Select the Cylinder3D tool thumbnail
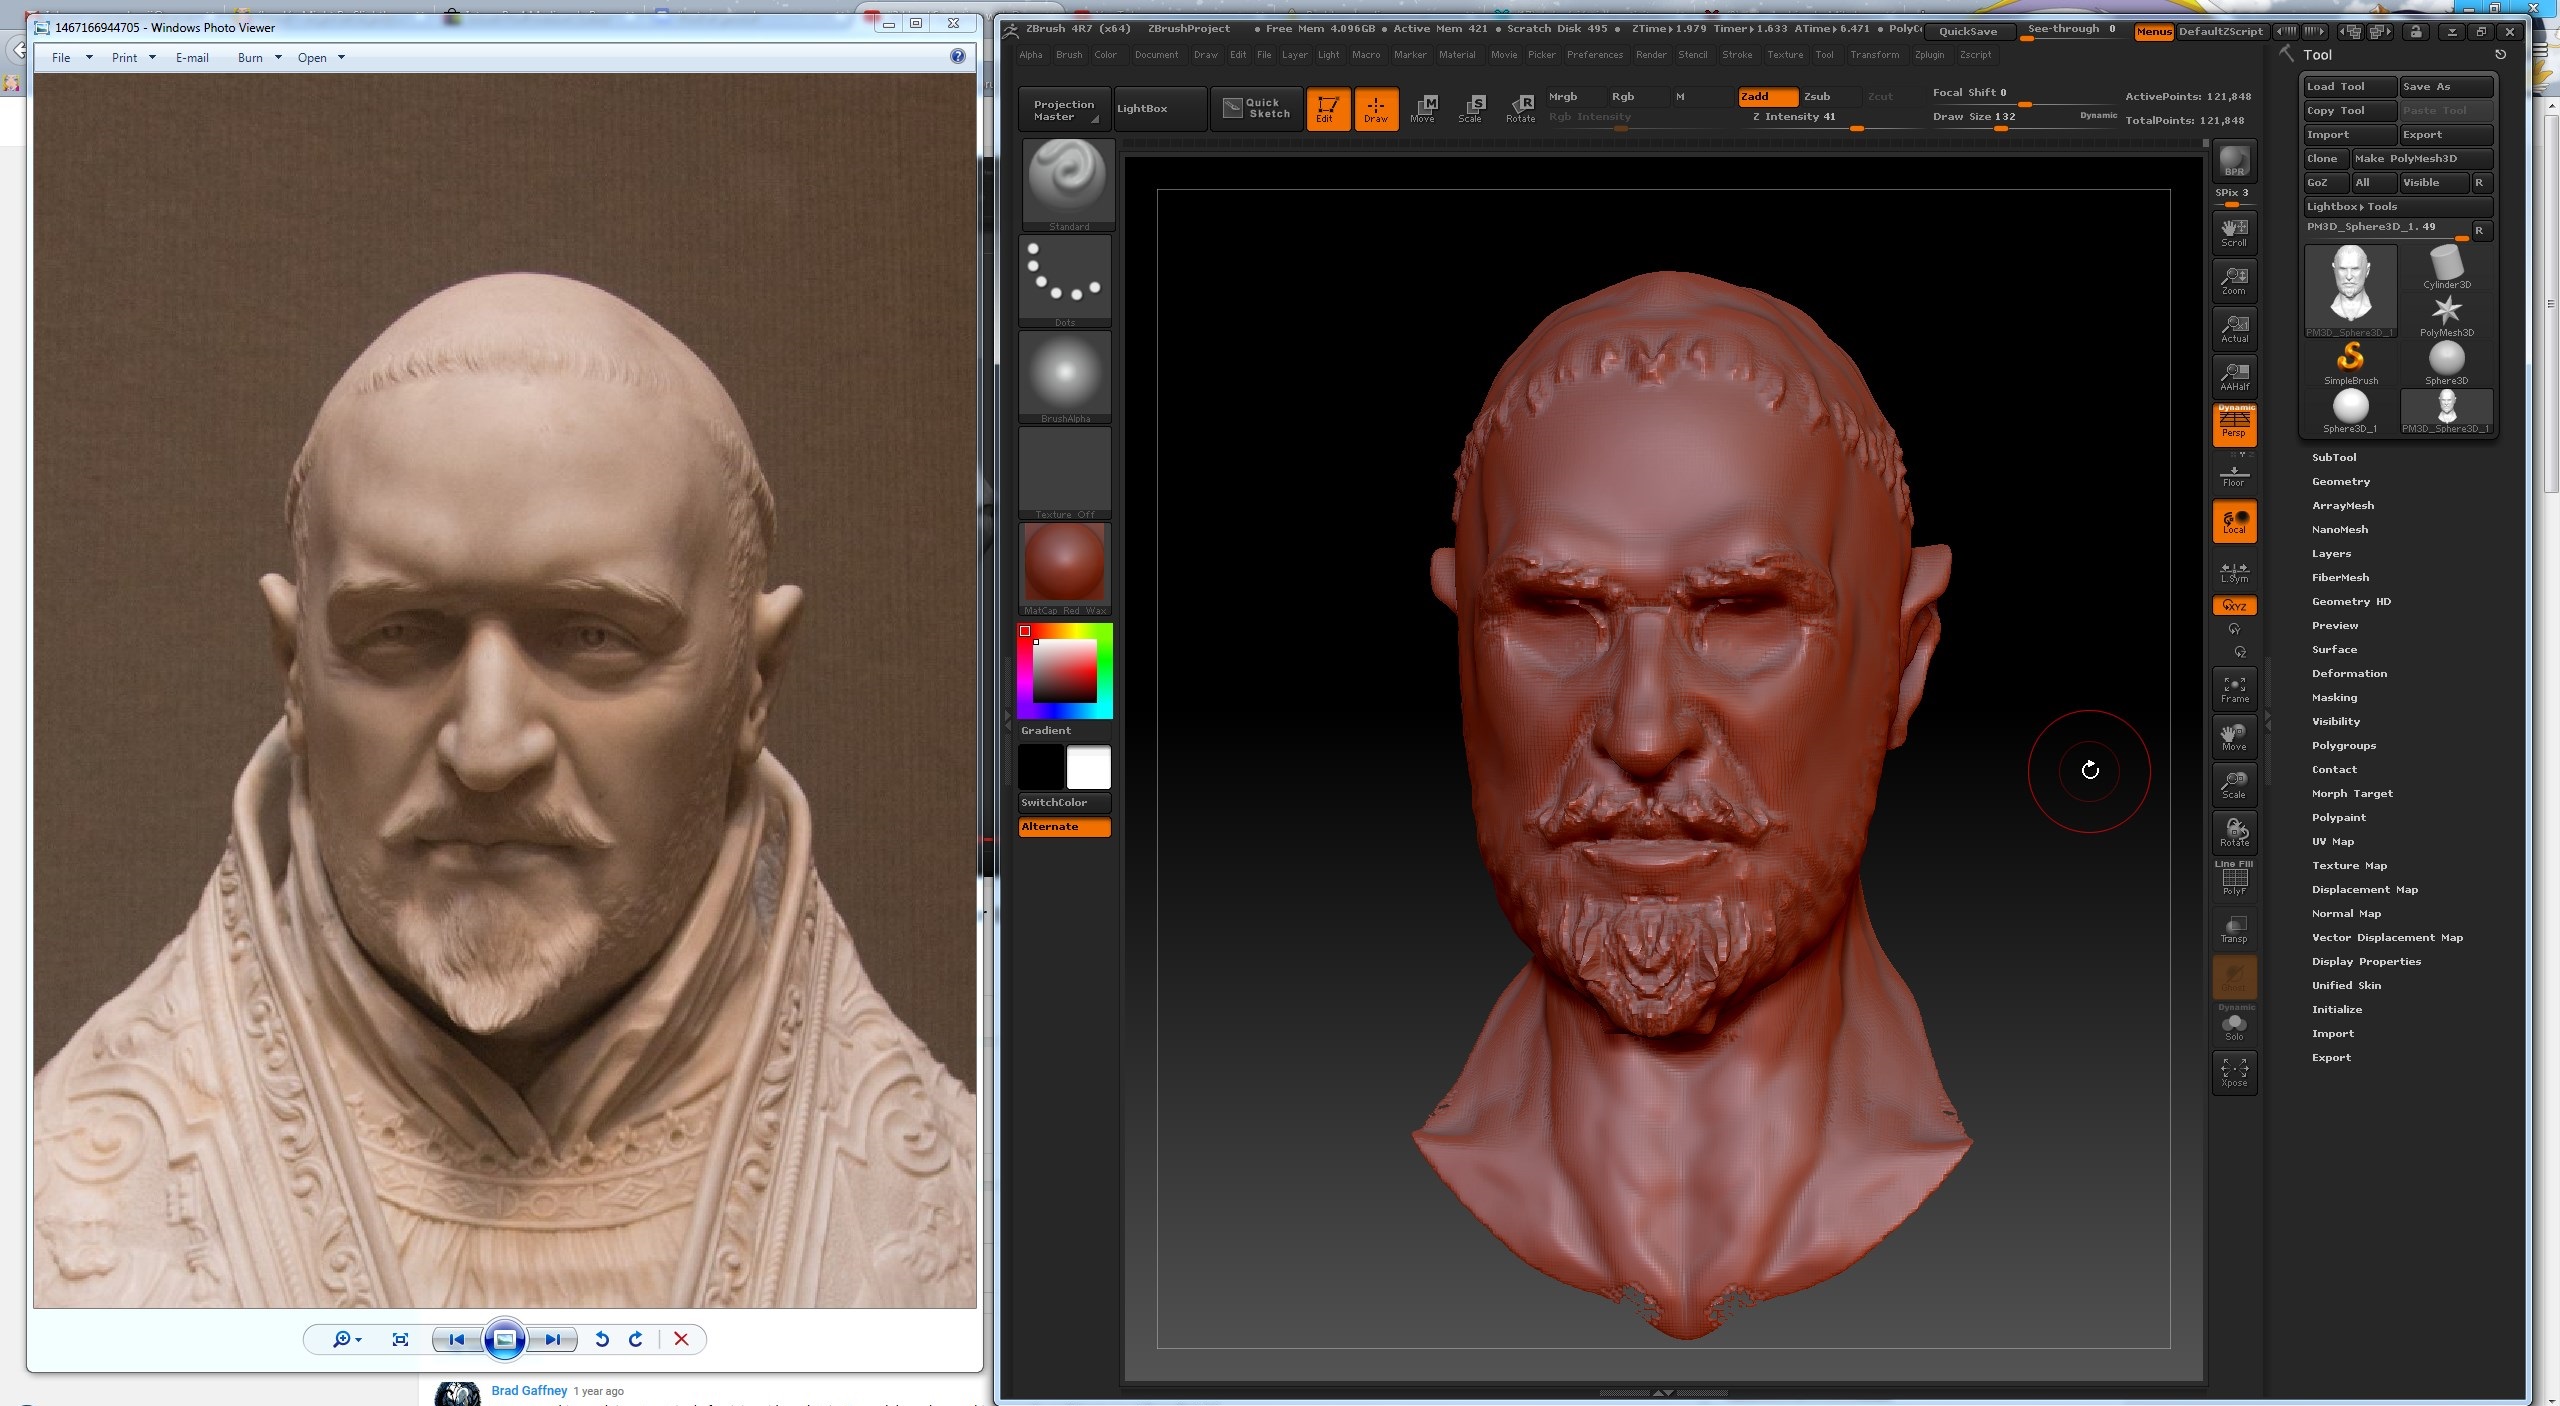The image size is (2560, 1406). (x=2446, y=268)
